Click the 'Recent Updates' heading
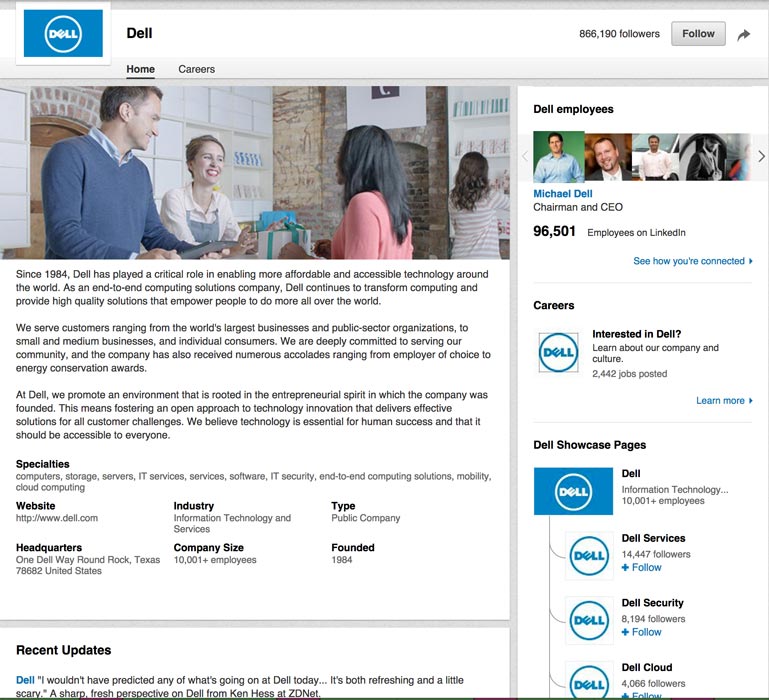 click(63, 650)
